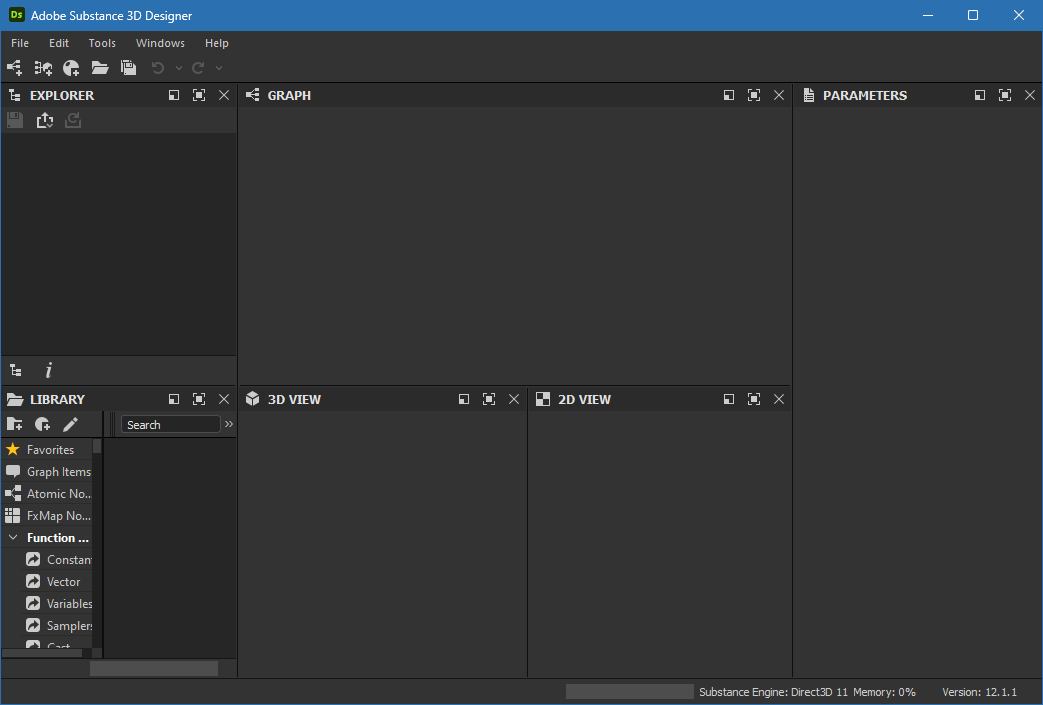Undock the 2D View panel
The image size is (1043, 705).
click(729, 399)
